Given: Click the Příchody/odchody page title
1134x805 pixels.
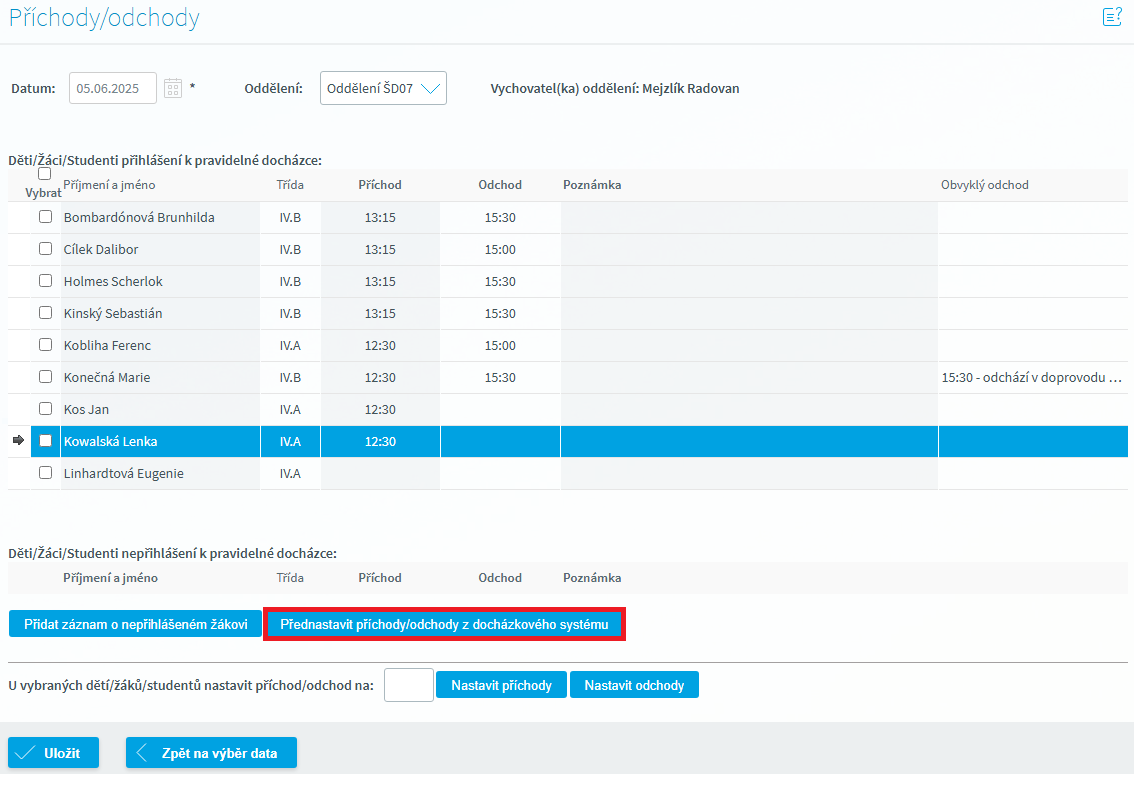Looking at the screenshot, I should pos(104,17).
